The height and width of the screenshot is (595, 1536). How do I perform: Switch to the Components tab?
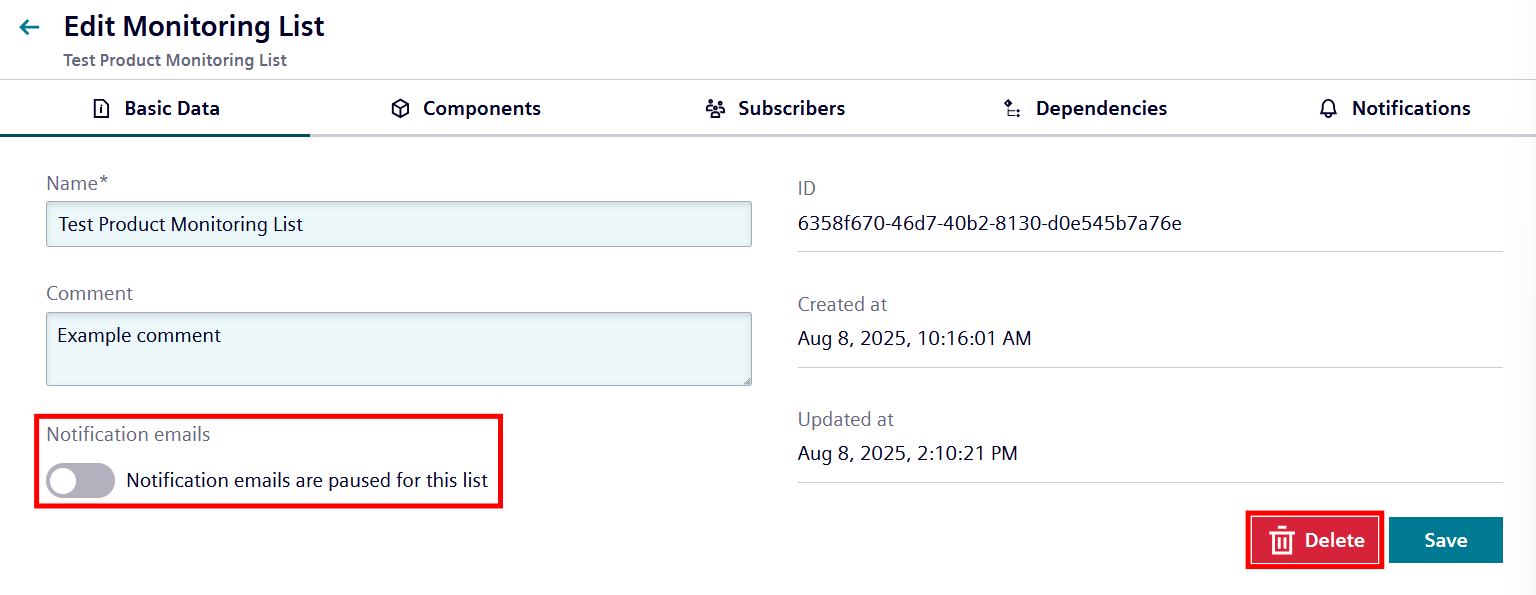tap(465, 107)
